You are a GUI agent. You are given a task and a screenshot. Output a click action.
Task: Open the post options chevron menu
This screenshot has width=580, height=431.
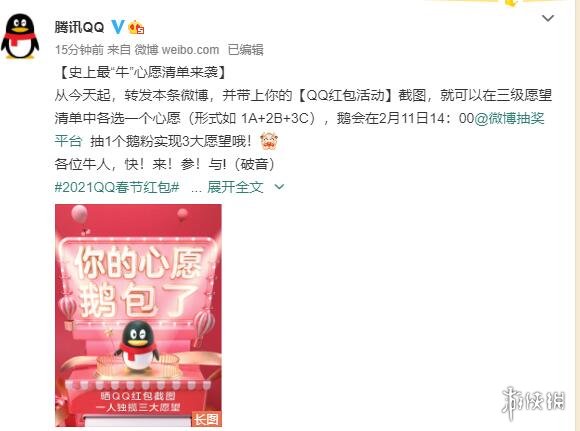(548, 18)
